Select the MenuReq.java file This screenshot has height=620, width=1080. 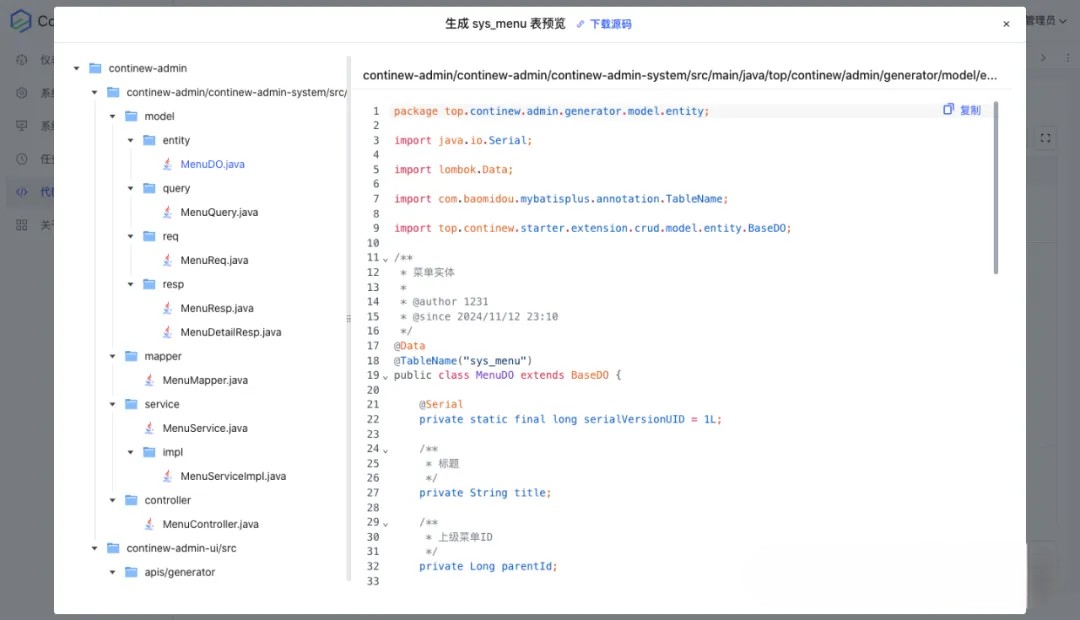[x=214, y=260]
